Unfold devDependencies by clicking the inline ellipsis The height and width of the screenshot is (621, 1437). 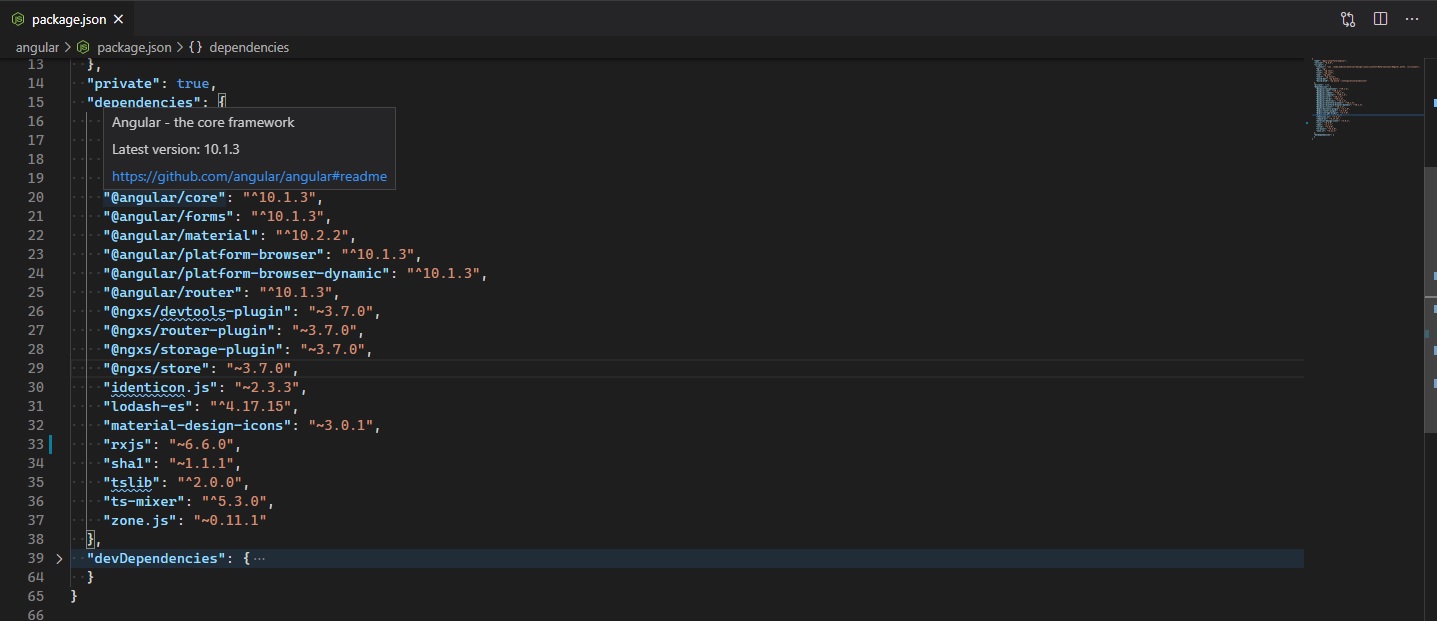click(x=259, y=558)
